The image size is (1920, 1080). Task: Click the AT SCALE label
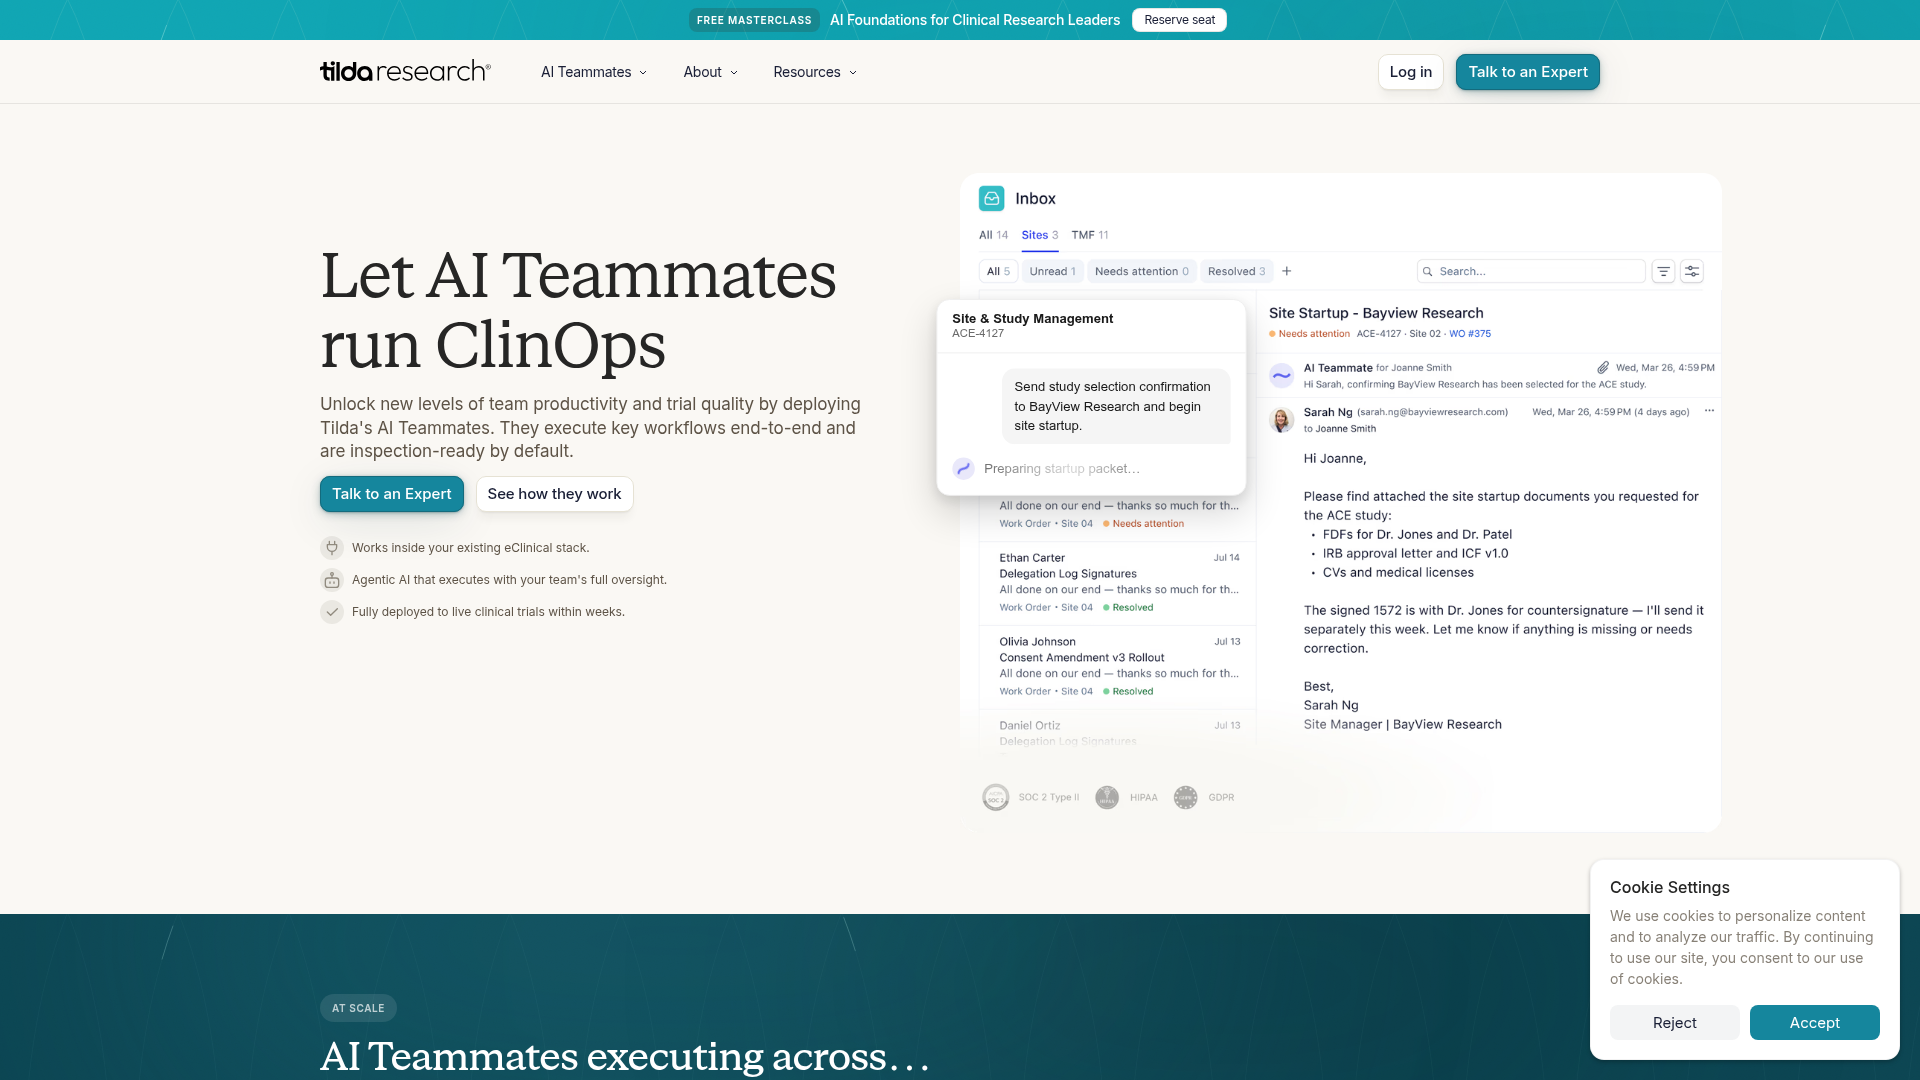[358, 1008]
